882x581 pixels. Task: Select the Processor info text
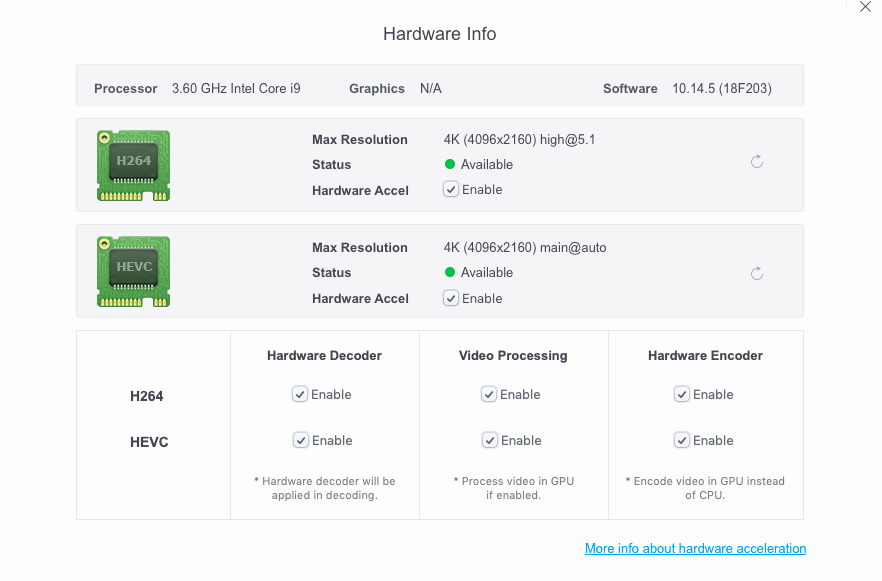[236, 88]
